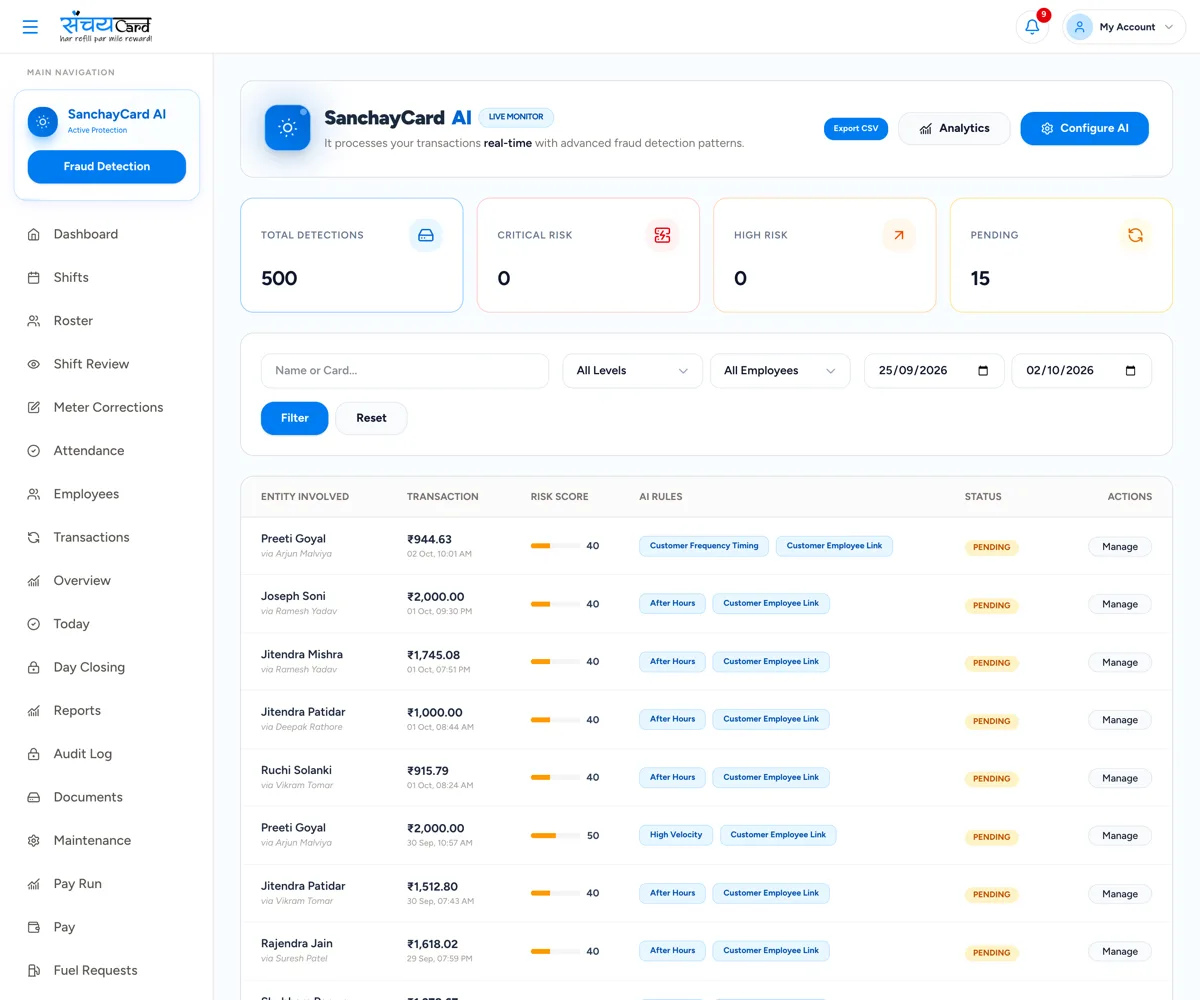Click the Maintenance gear icon
Image resolution: width=1200 pixels, height=1000 pixels.
(33, 841)
